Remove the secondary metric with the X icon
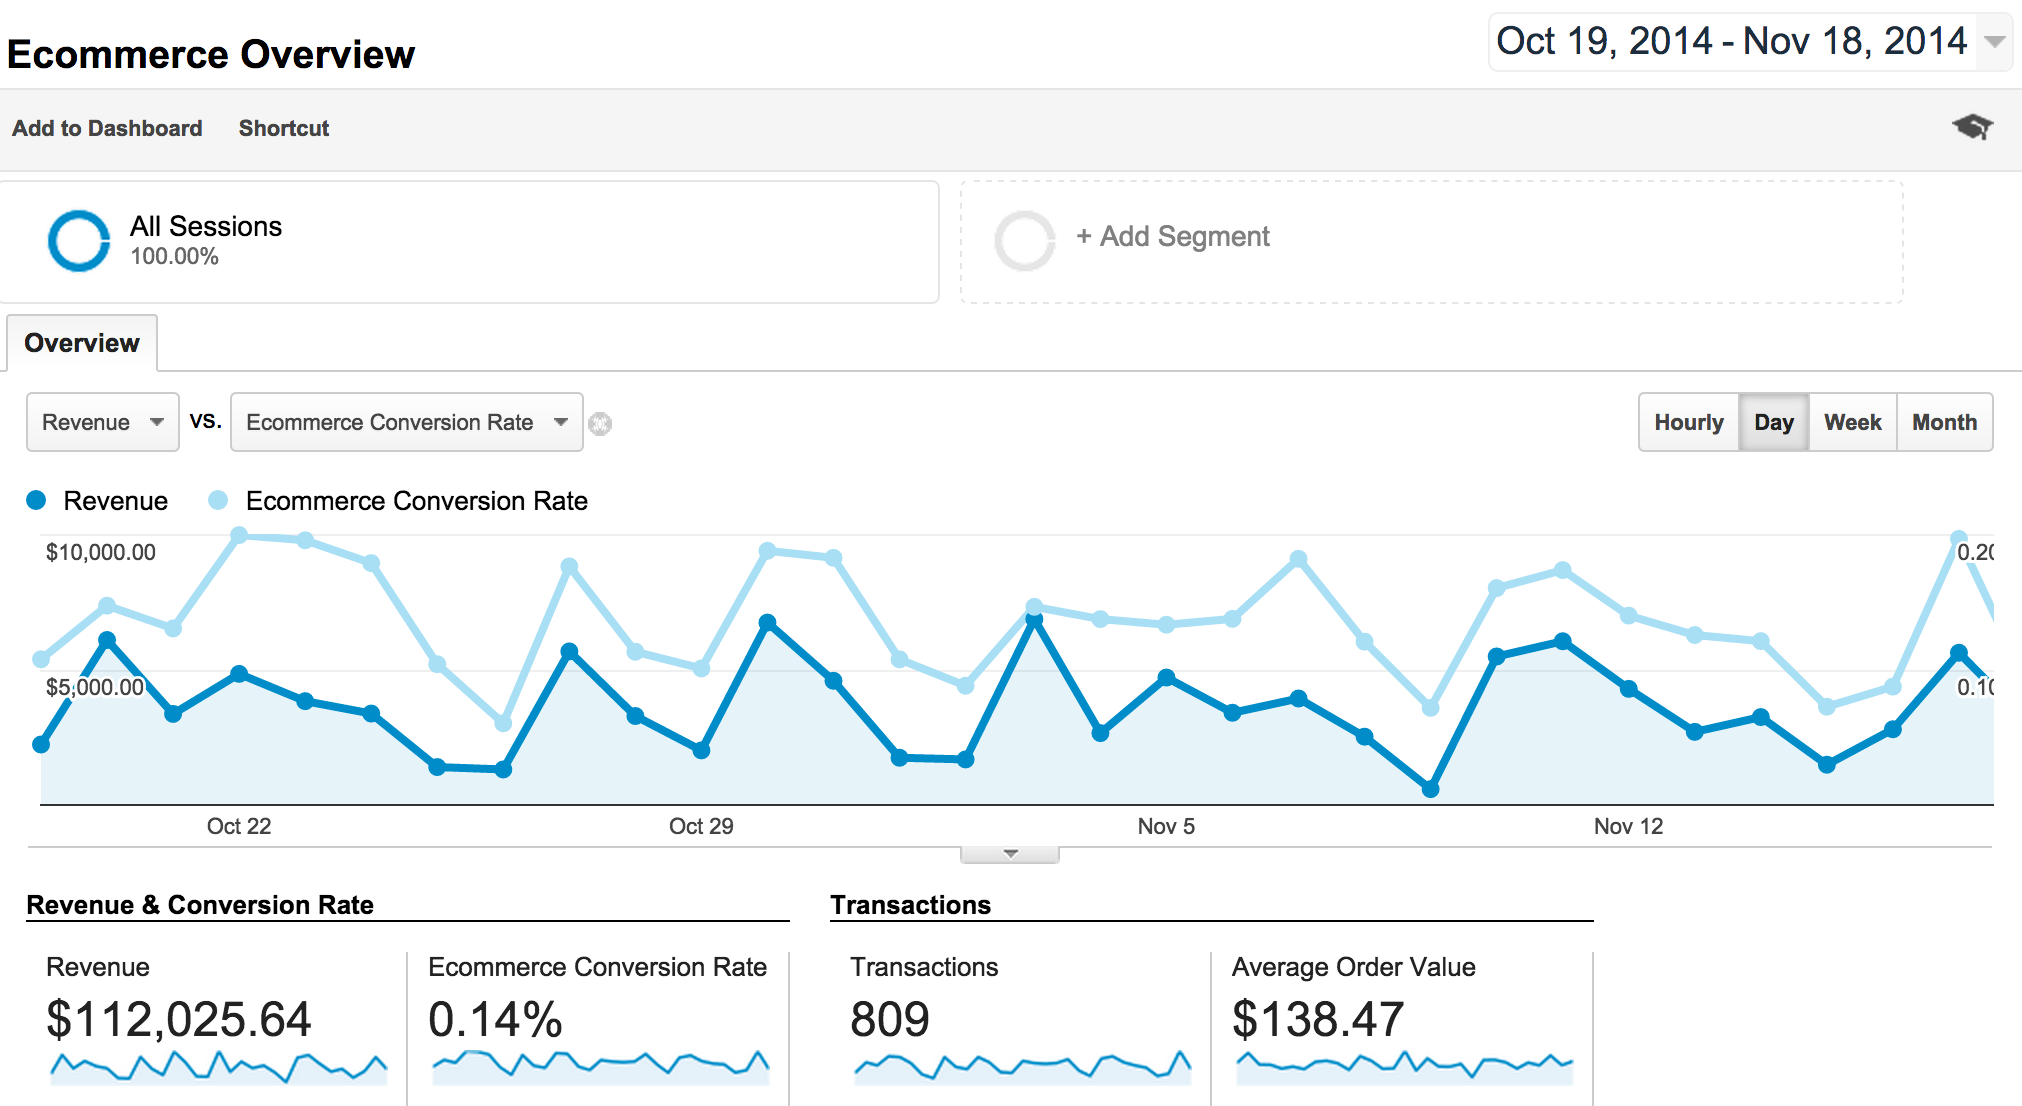The width and height of the screenshot is (2022, 1106). 600,424
